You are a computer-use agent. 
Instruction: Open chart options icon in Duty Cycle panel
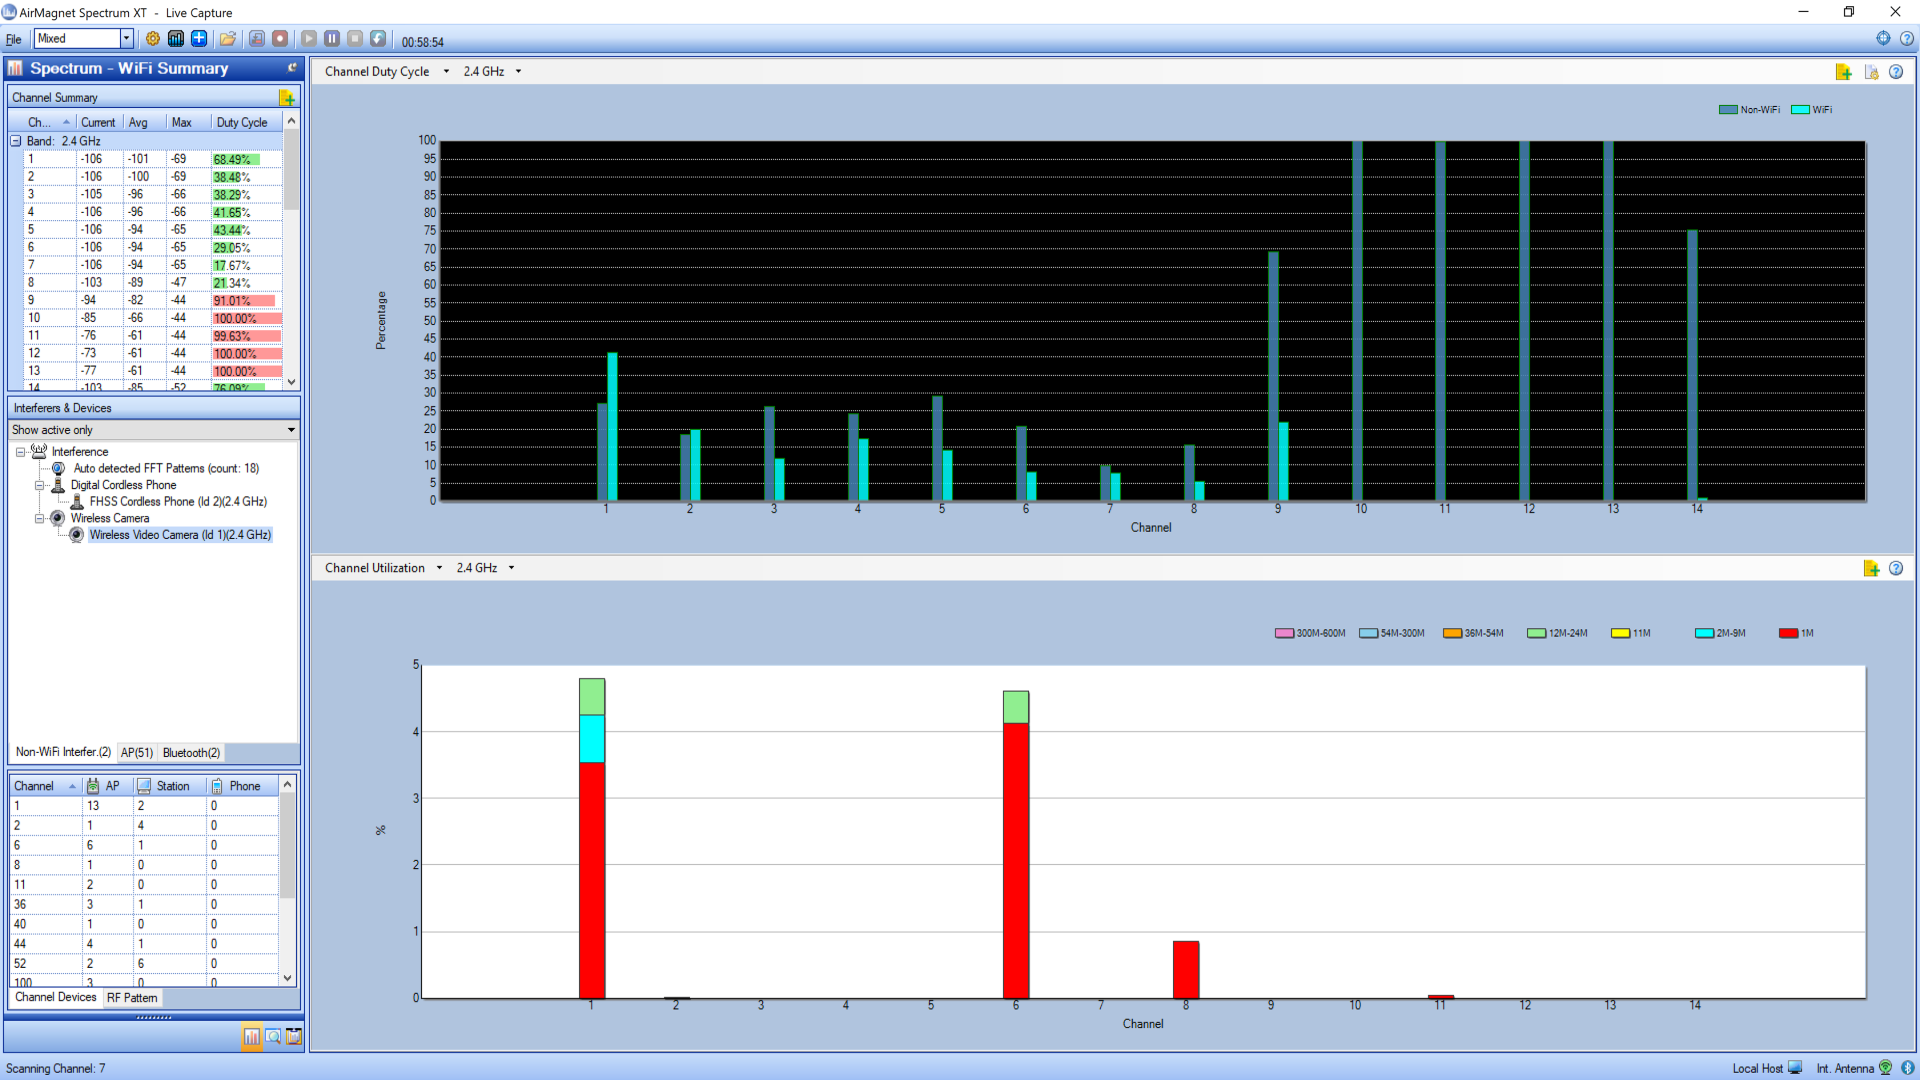click(x=1872, y=72)
